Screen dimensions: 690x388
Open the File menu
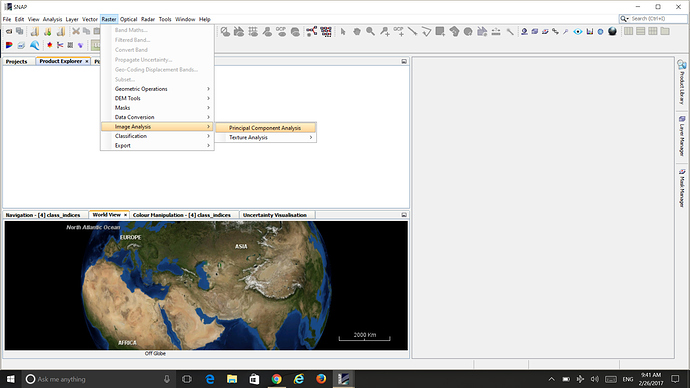7,19
